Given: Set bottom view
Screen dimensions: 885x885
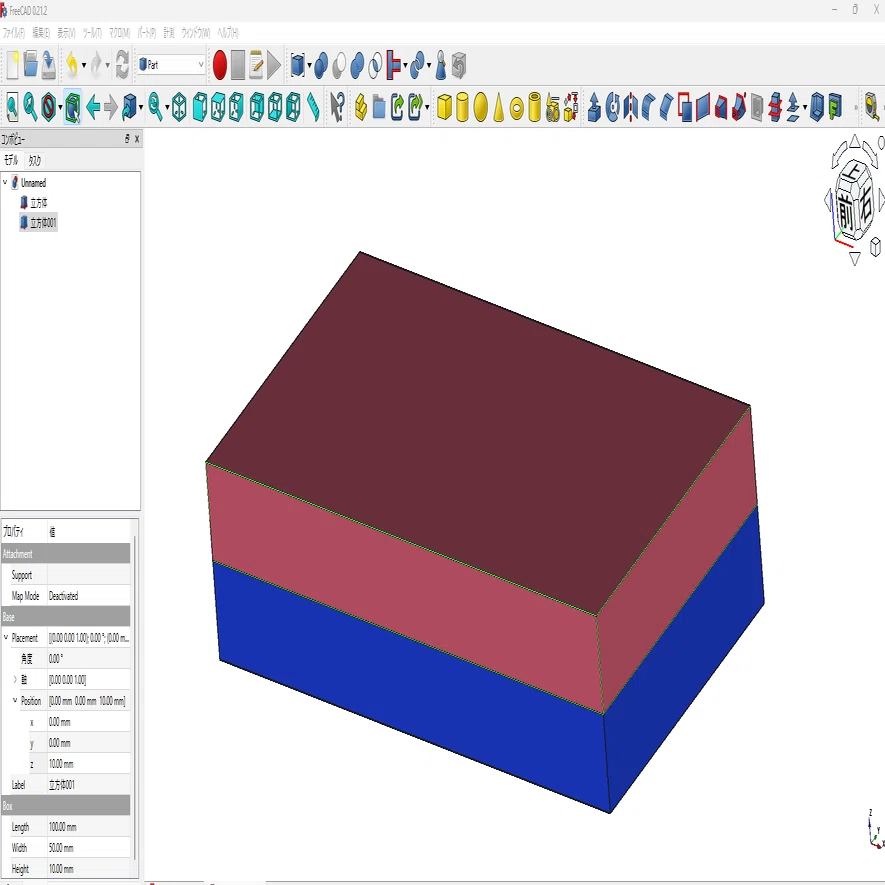Looking at the screenshot, I should coord(275,107).
